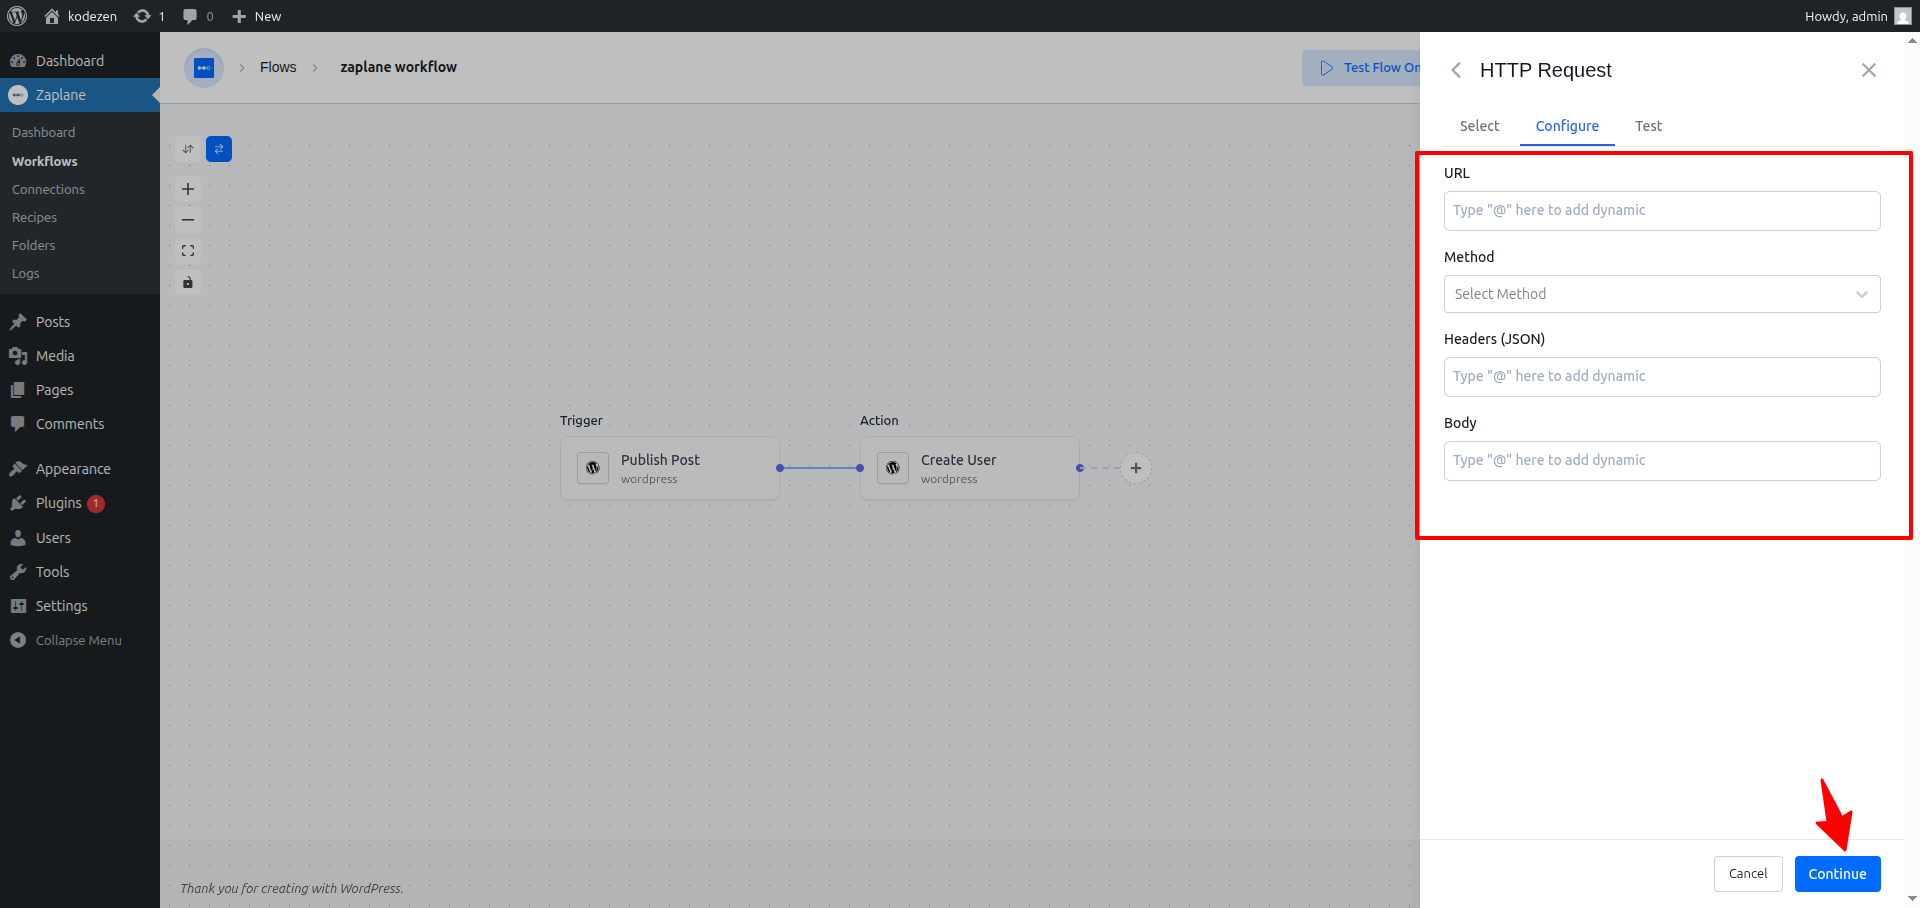
Task: Click the WordPress logo in admin bar
Action: coord(17,16)
